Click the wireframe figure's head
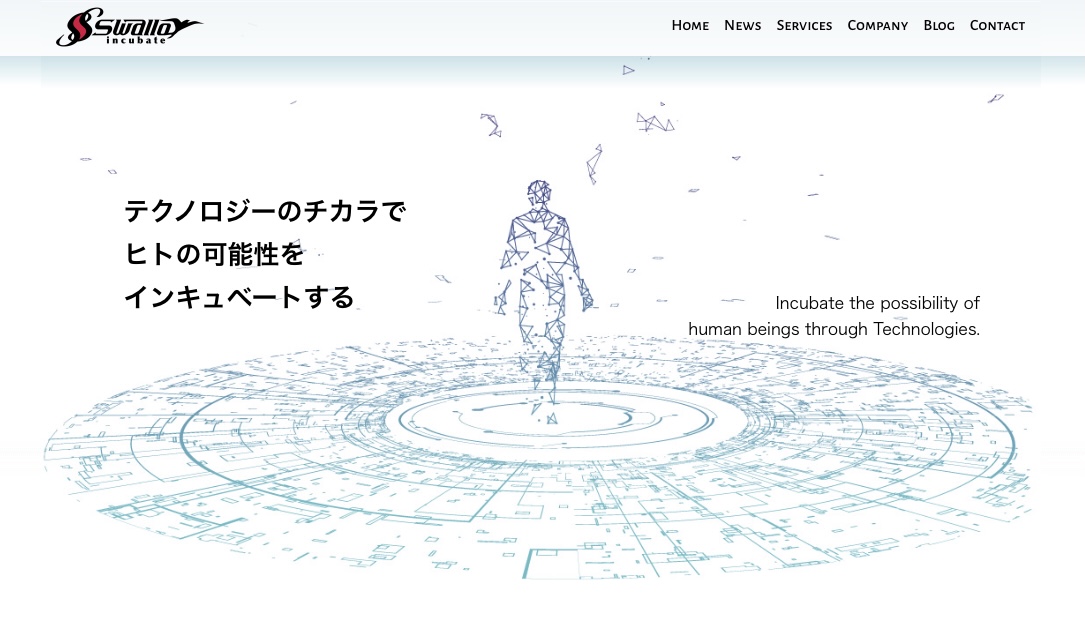This screenshot has height=635, width=1085. (x=539, y=192)
